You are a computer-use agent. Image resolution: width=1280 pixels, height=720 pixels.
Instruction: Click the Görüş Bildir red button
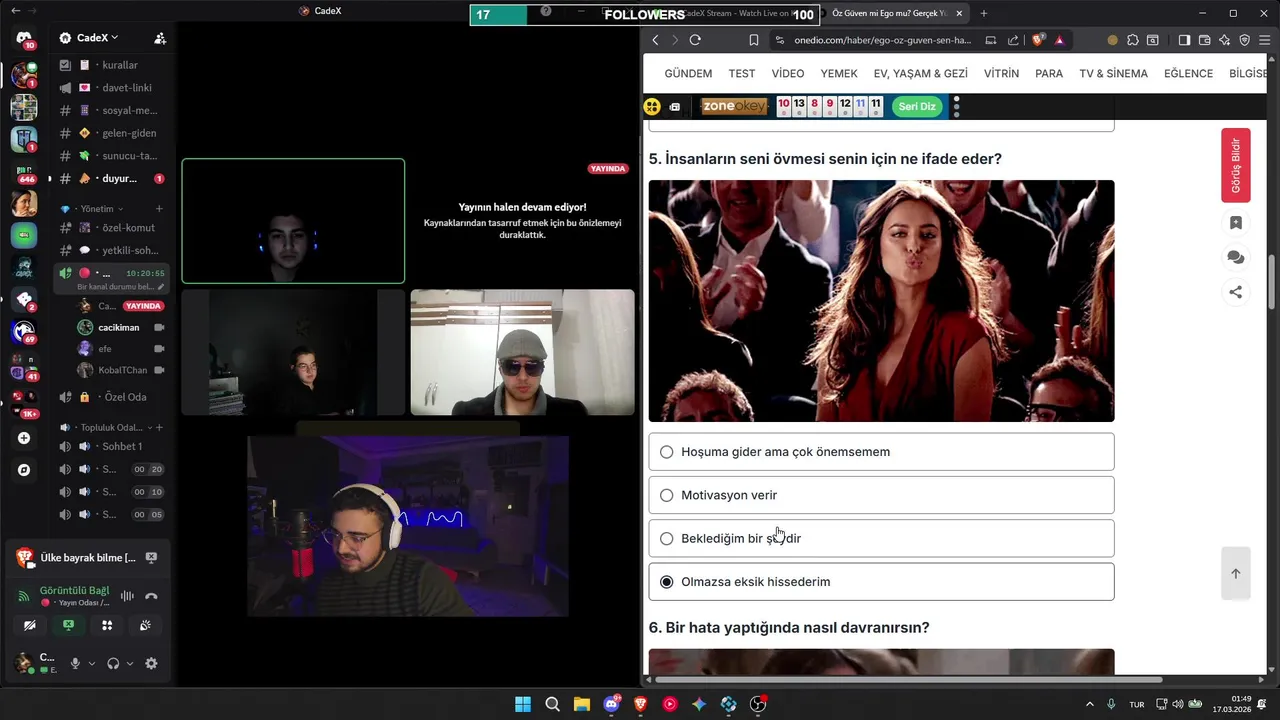pyautogui.click(x=1236, y=165)
